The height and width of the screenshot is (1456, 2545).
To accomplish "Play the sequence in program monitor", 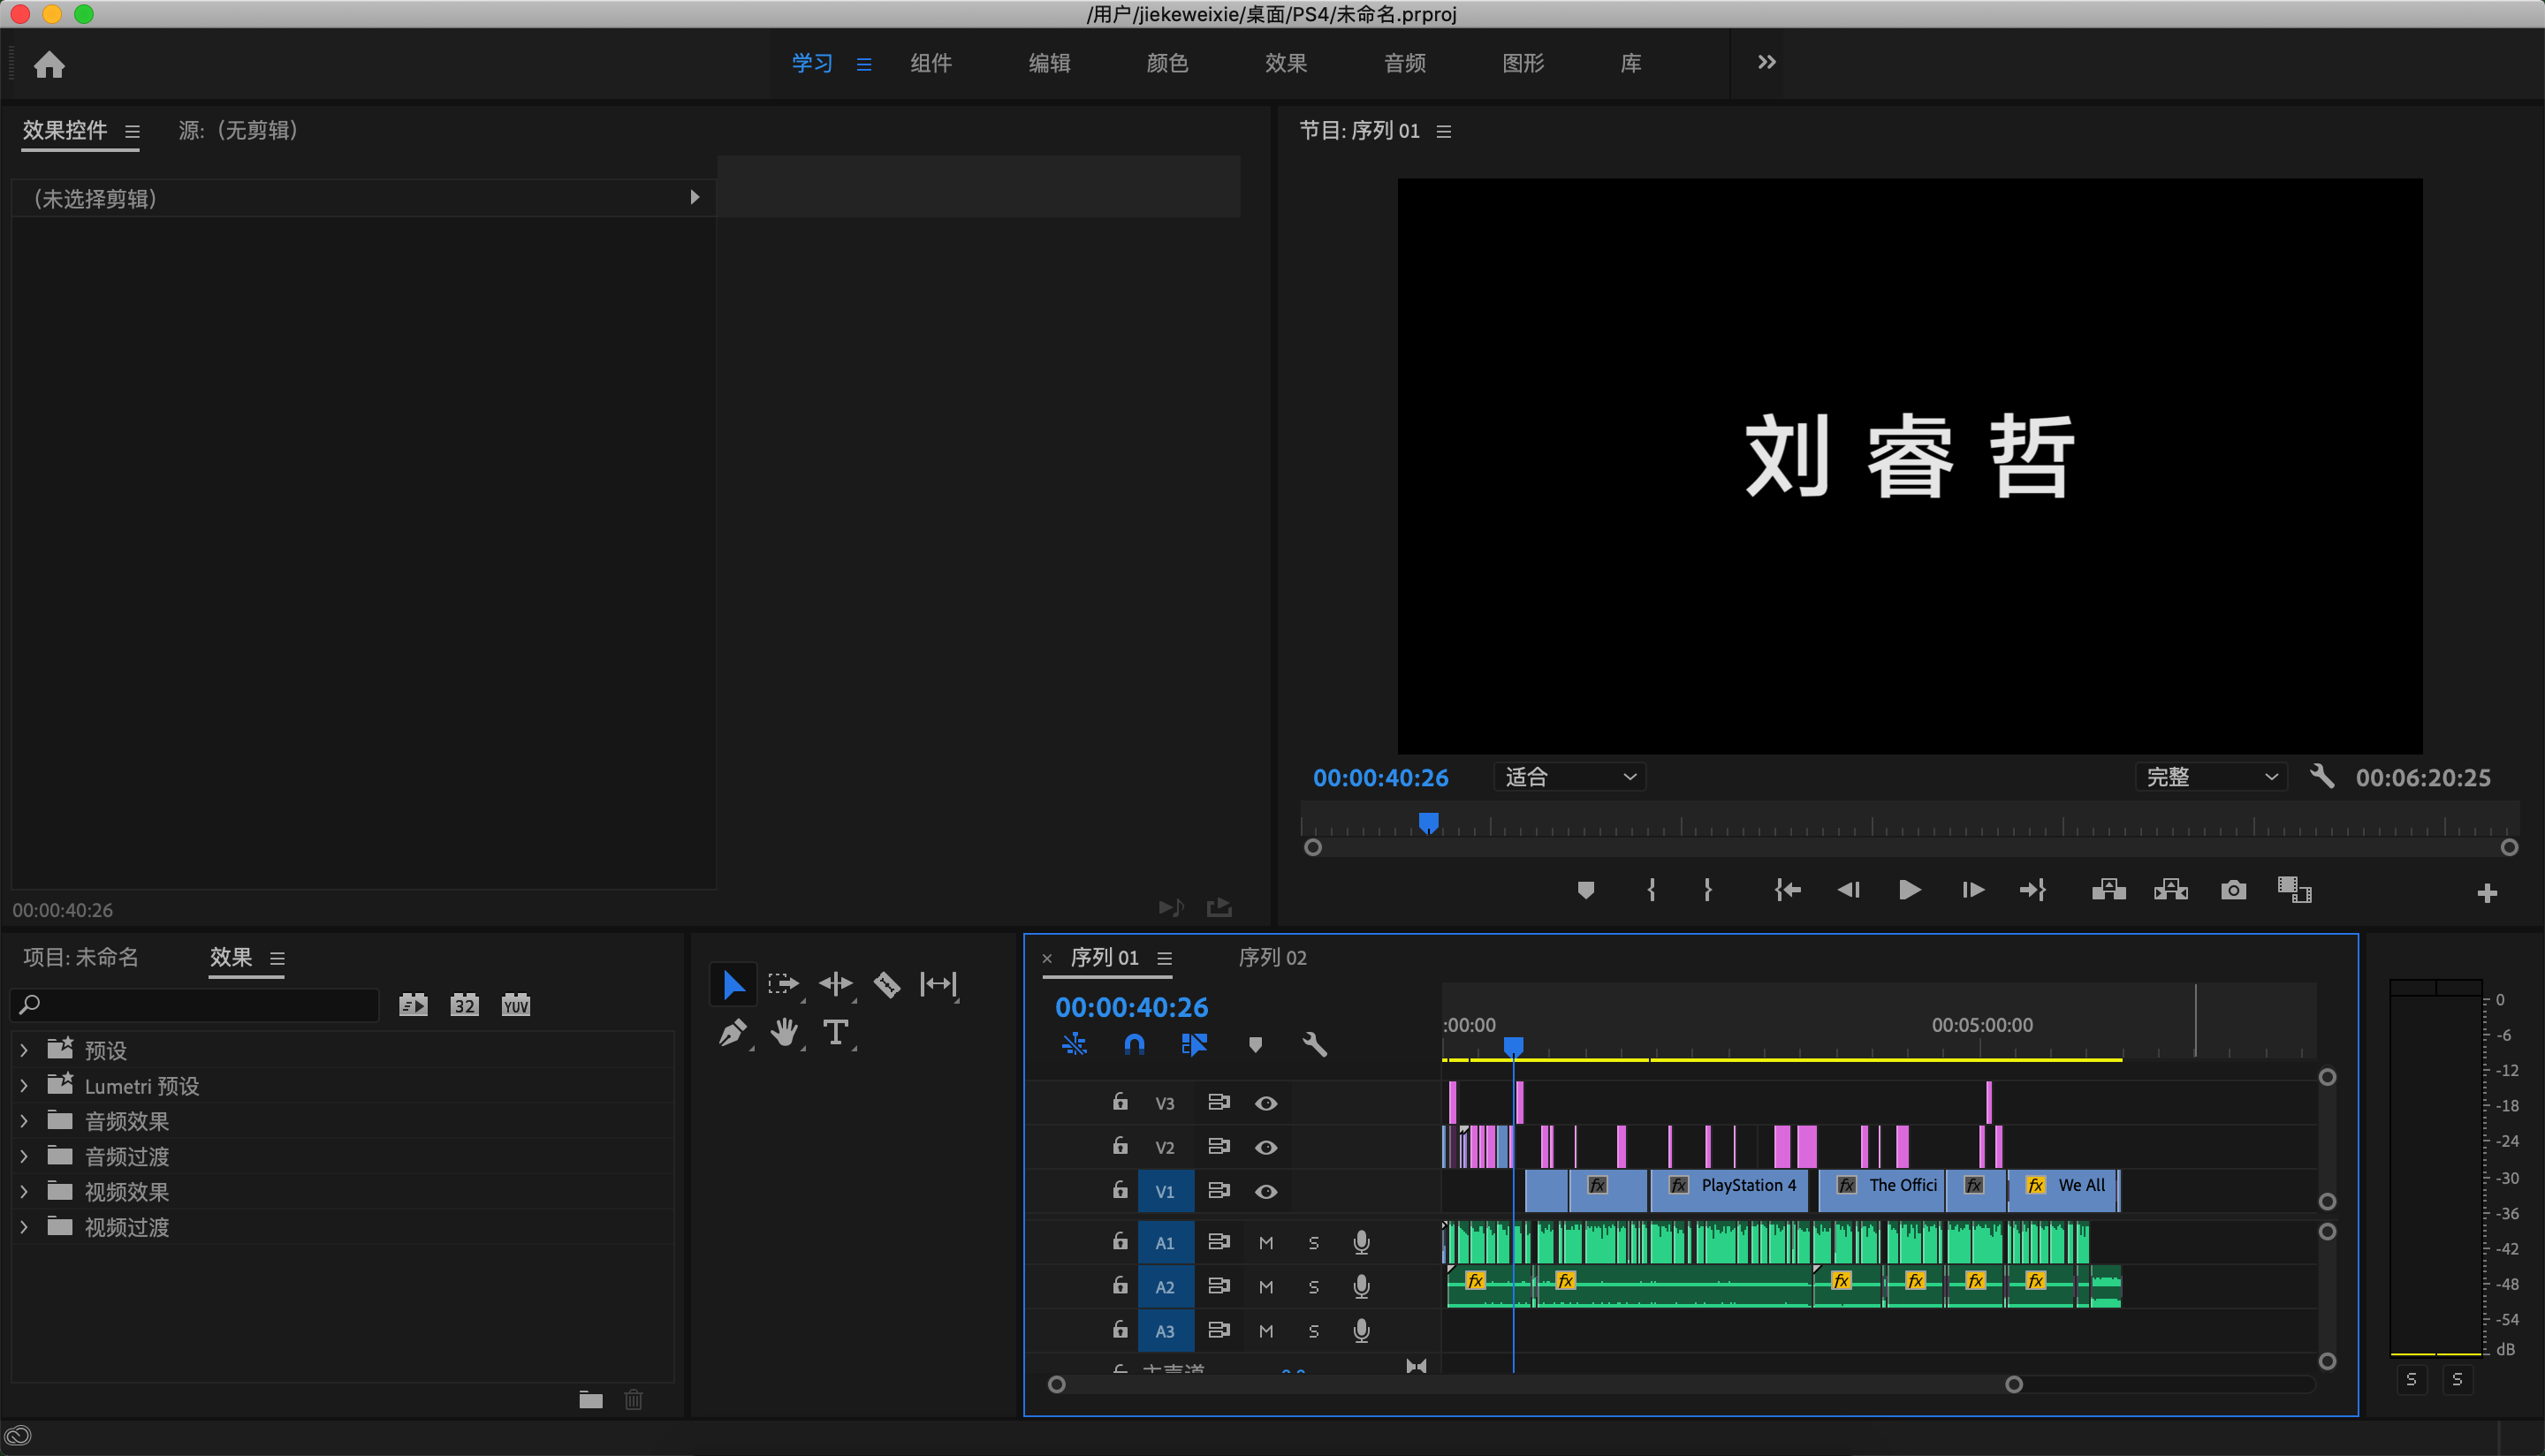I will pos(1909,890).
